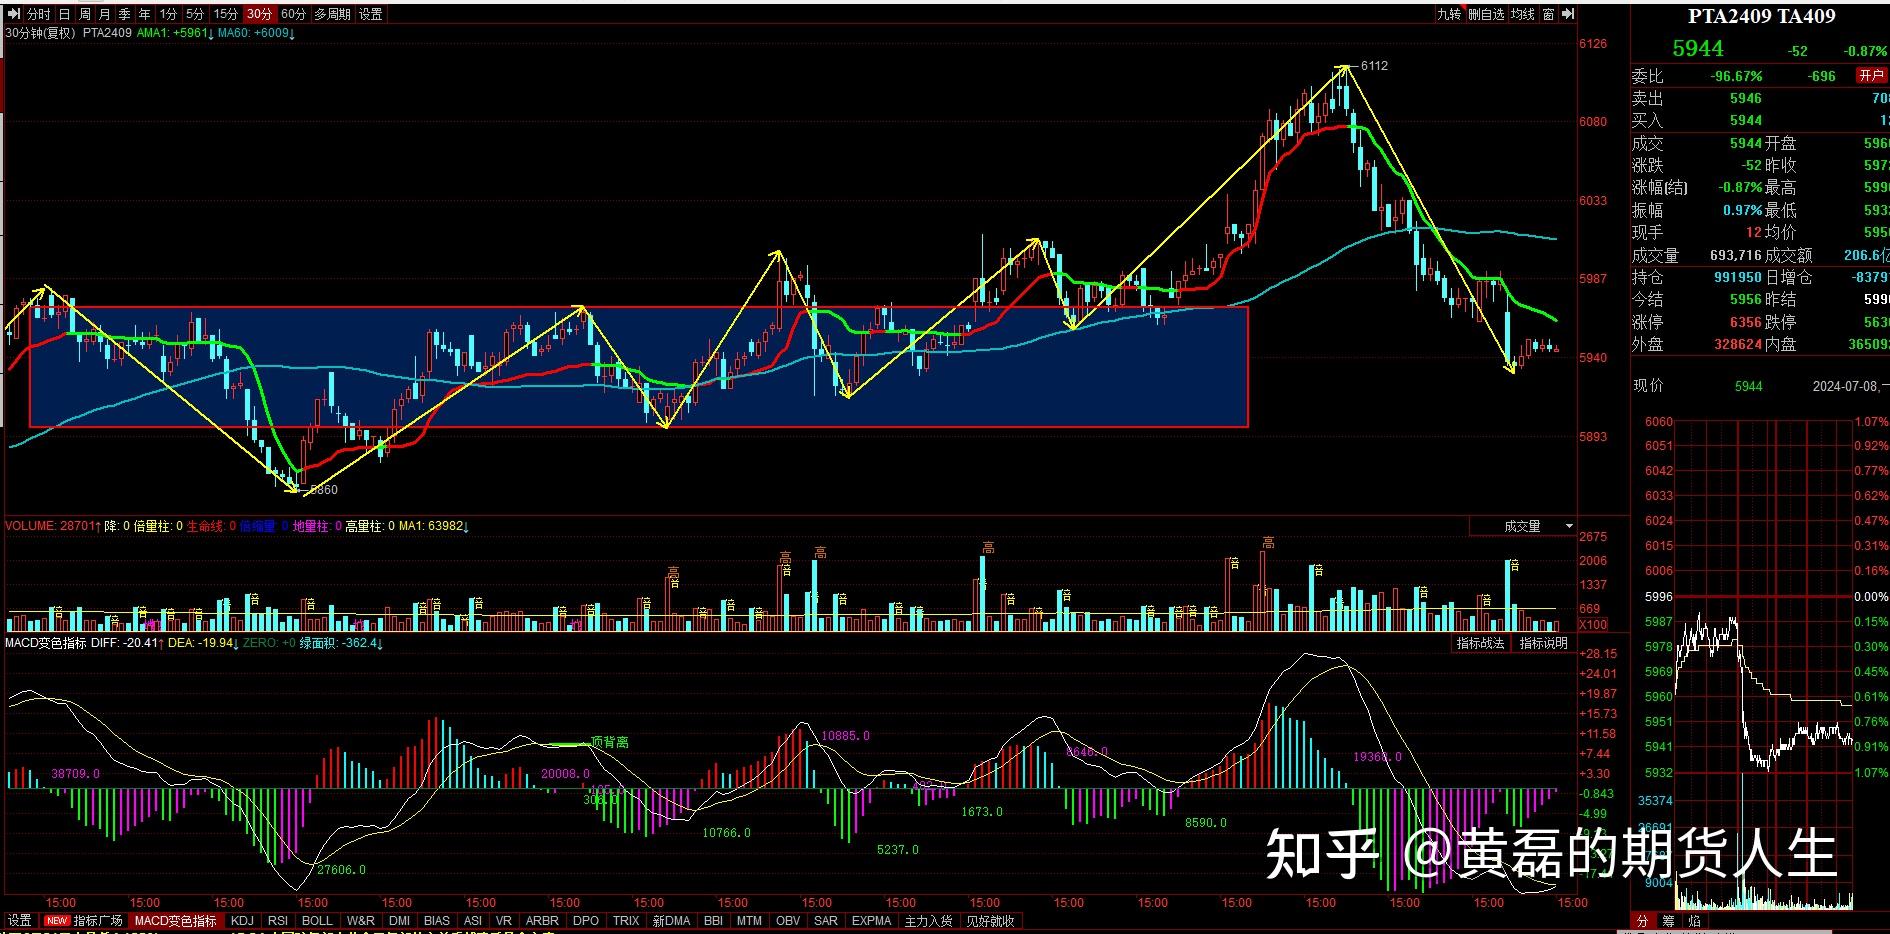Viewport: 1890px width, 934px height.
Task: Click the 成交量 693,716 value
Action: [1736, 255]
